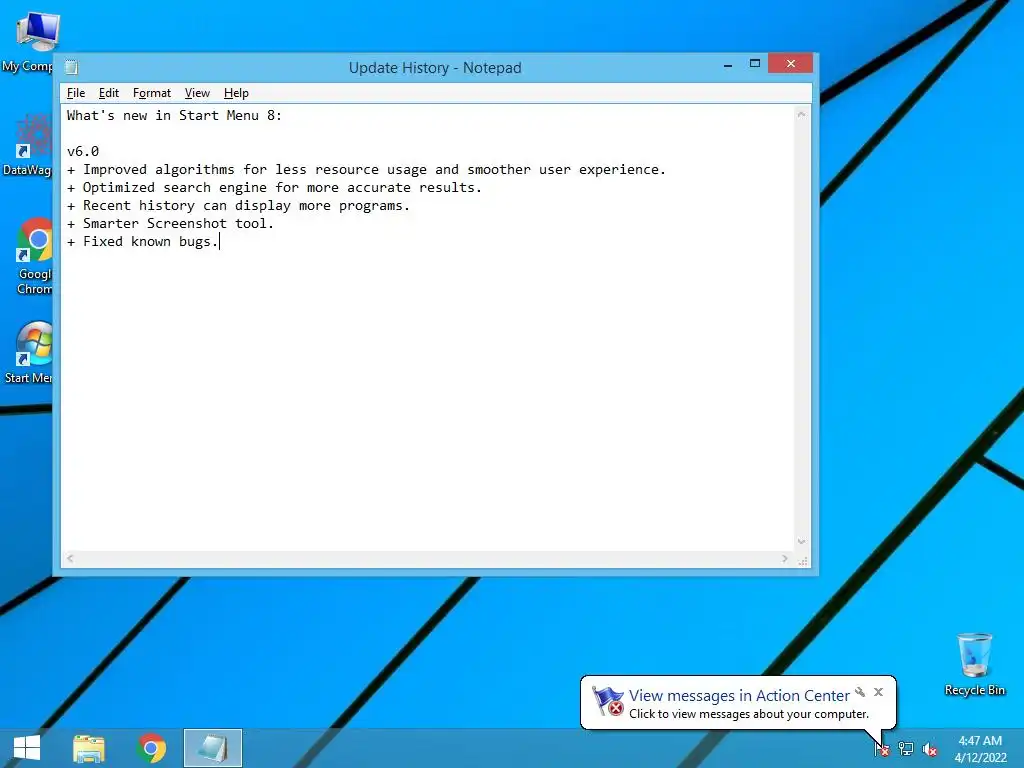Maximize the Notepad window
The image size is (1024, 768).
click(755, 63)
